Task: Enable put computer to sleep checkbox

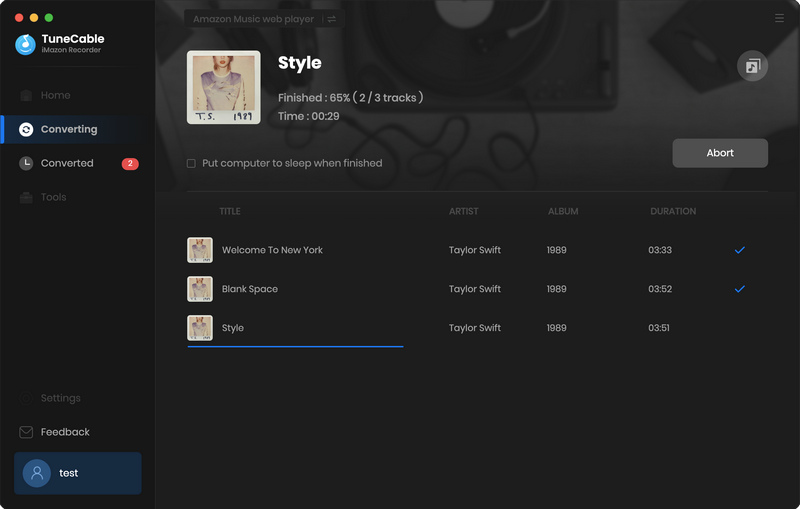Action: pos(191,164)
